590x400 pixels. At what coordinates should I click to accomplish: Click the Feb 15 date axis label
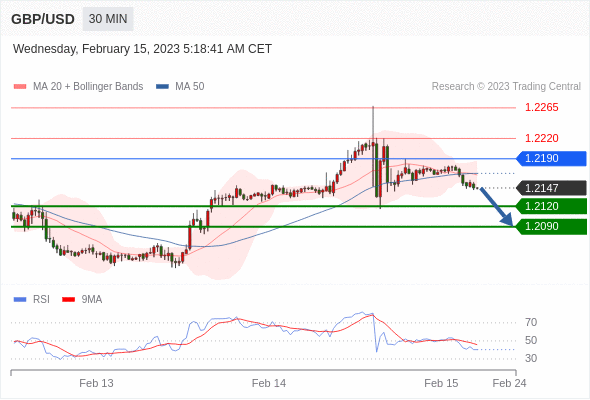441,383
